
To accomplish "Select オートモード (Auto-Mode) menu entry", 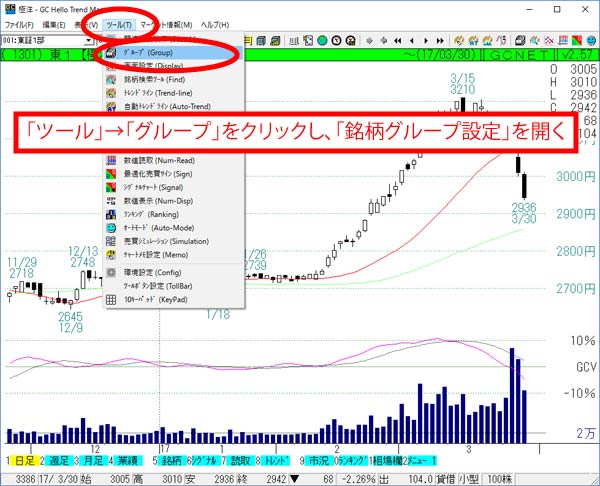I will point(174,228).
